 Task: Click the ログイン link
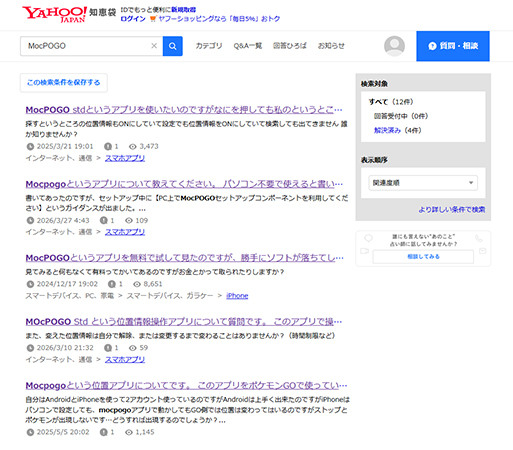133,19
